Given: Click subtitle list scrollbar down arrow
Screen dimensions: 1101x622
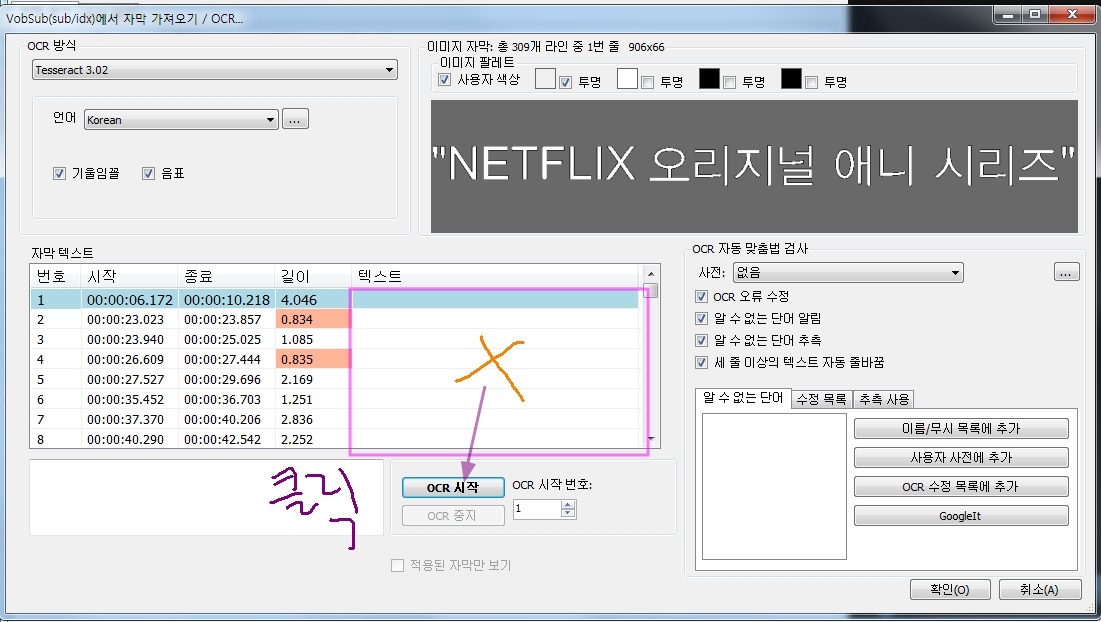Looking at the screenshot, I should (651, 439).
